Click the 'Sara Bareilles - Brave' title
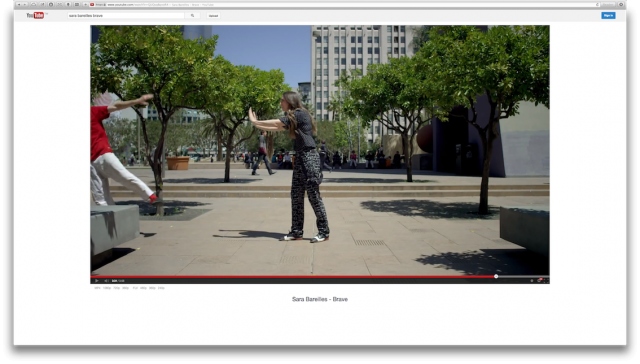Image resolution: width=640 pixels, height=364 pixels. (x=320, y=299)
